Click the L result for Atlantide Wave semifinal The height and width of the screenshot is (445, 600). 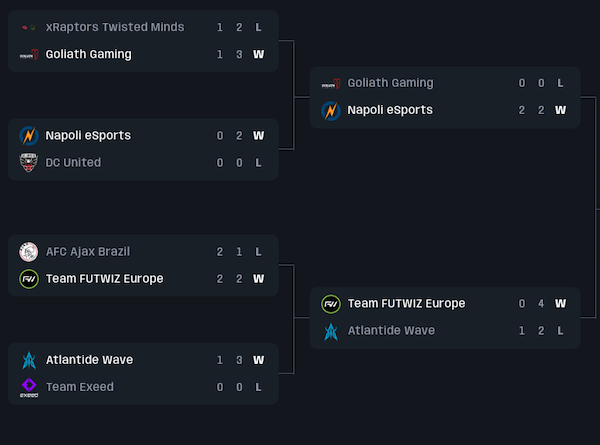click(x=561, y=330)
